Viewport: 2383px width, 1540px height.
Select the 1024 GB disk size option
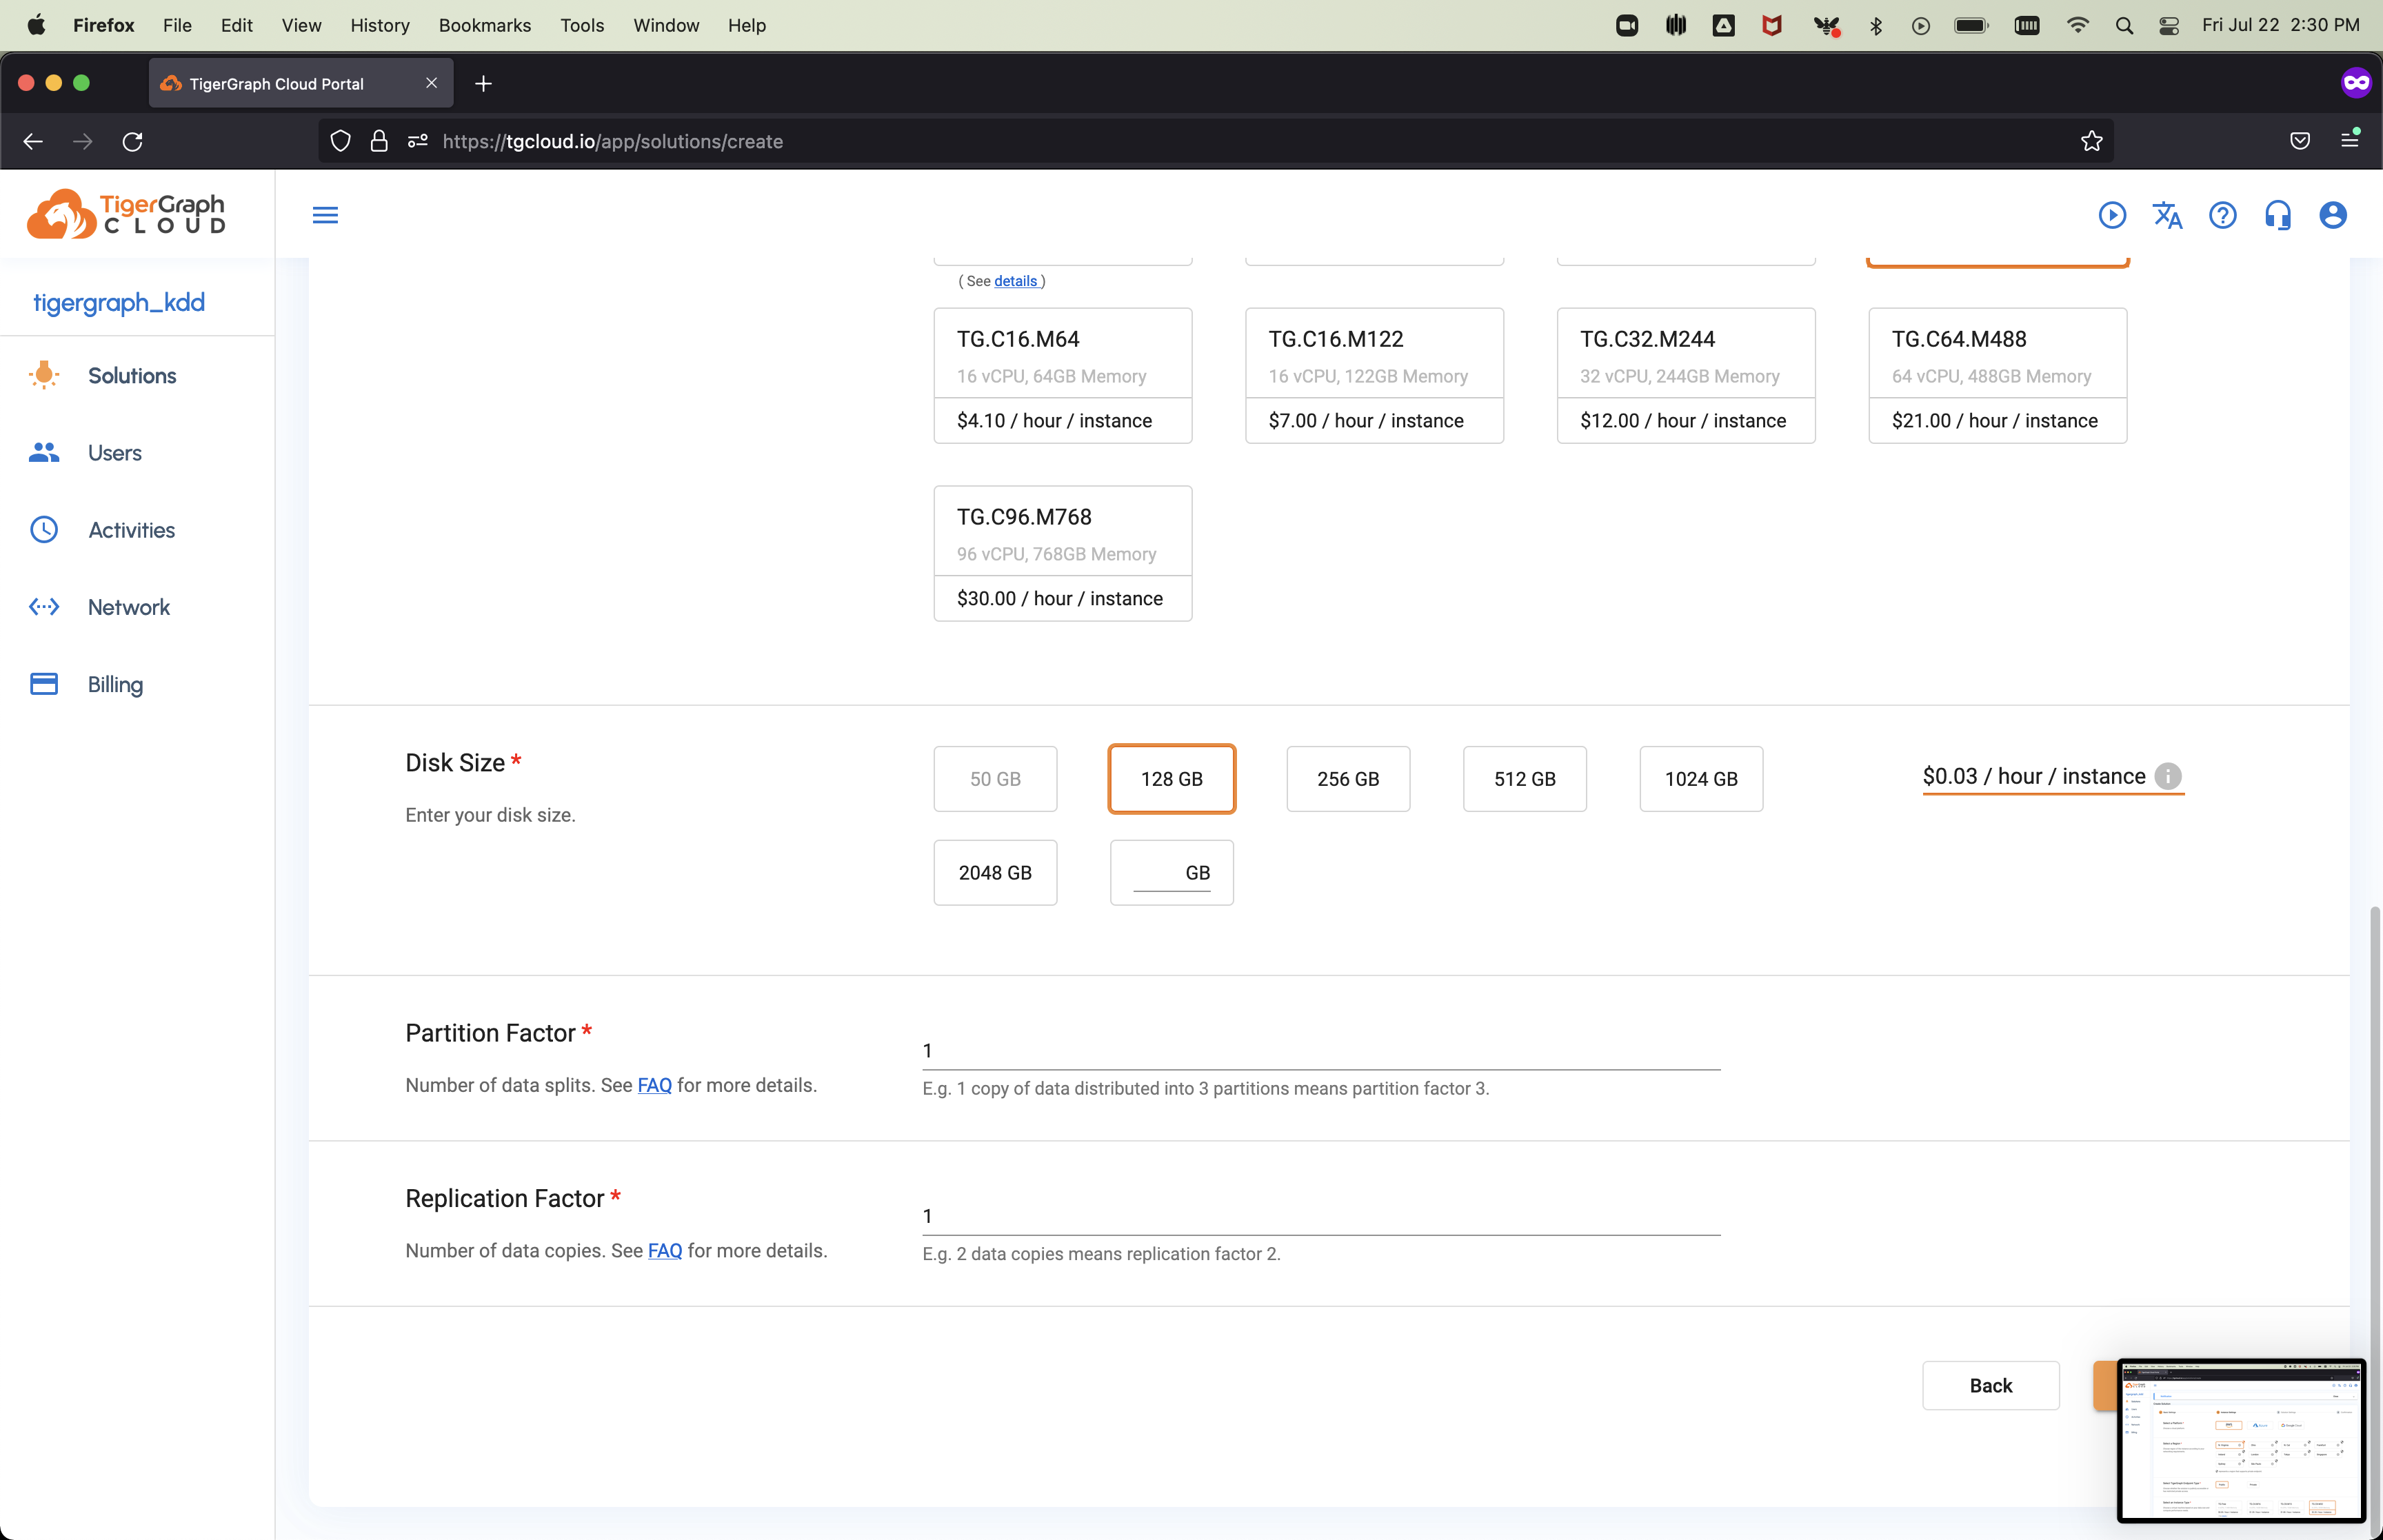(x=1700, y=779)
